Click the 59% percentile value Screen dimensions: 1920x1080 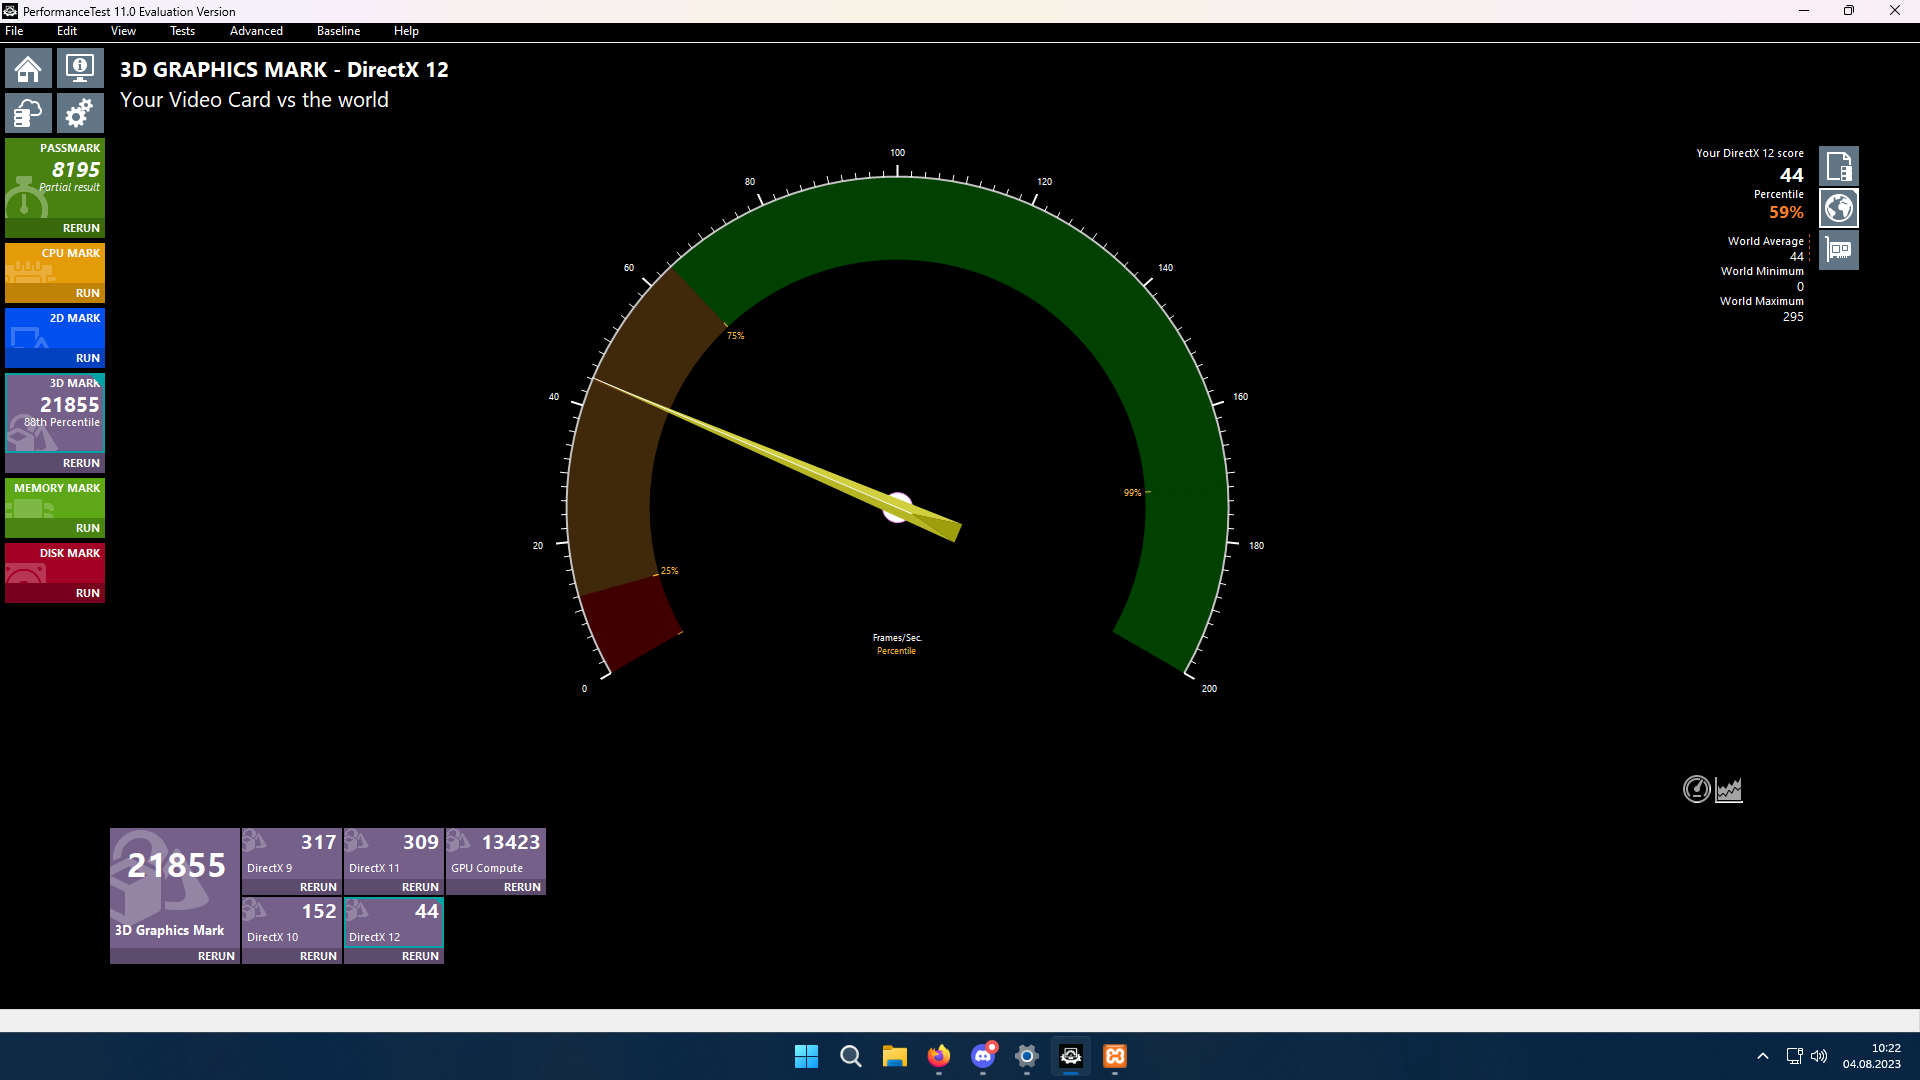[x=1786, y=212]
